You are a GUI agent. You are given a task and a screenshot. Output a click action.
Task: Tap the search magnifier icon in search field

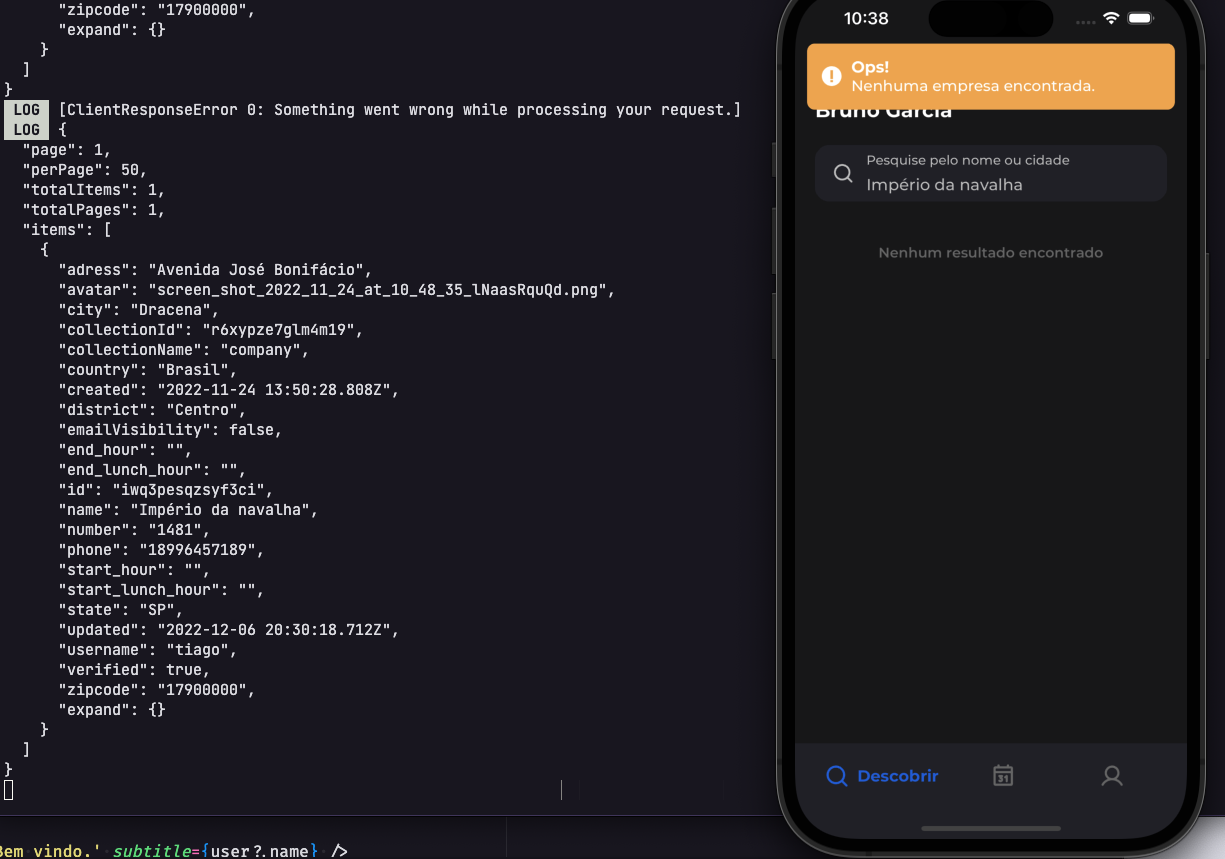pyautogui.click(x=843, y=174)
